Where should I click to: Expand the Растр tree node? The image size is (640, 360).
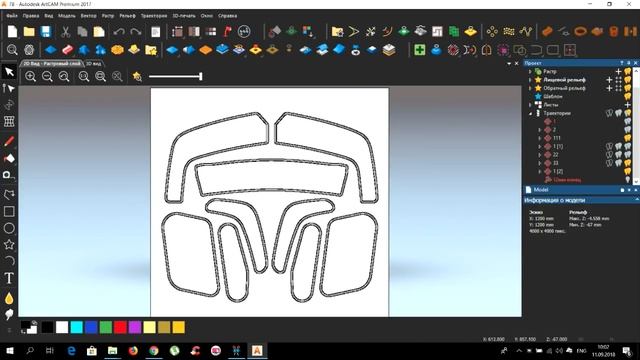click(x=531, y=71)
